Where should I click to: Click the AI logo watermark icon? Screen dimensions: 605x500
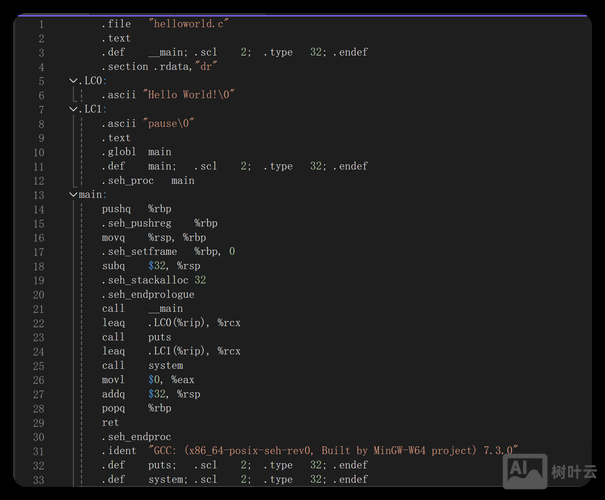click(x=525, y=469)
